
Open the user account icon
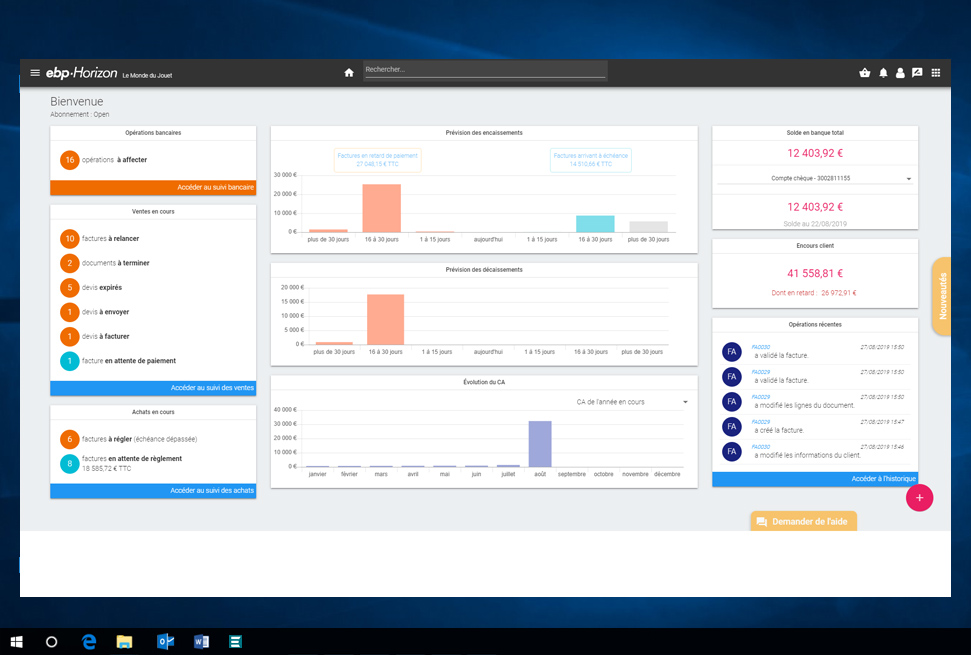tap(899, 72)
